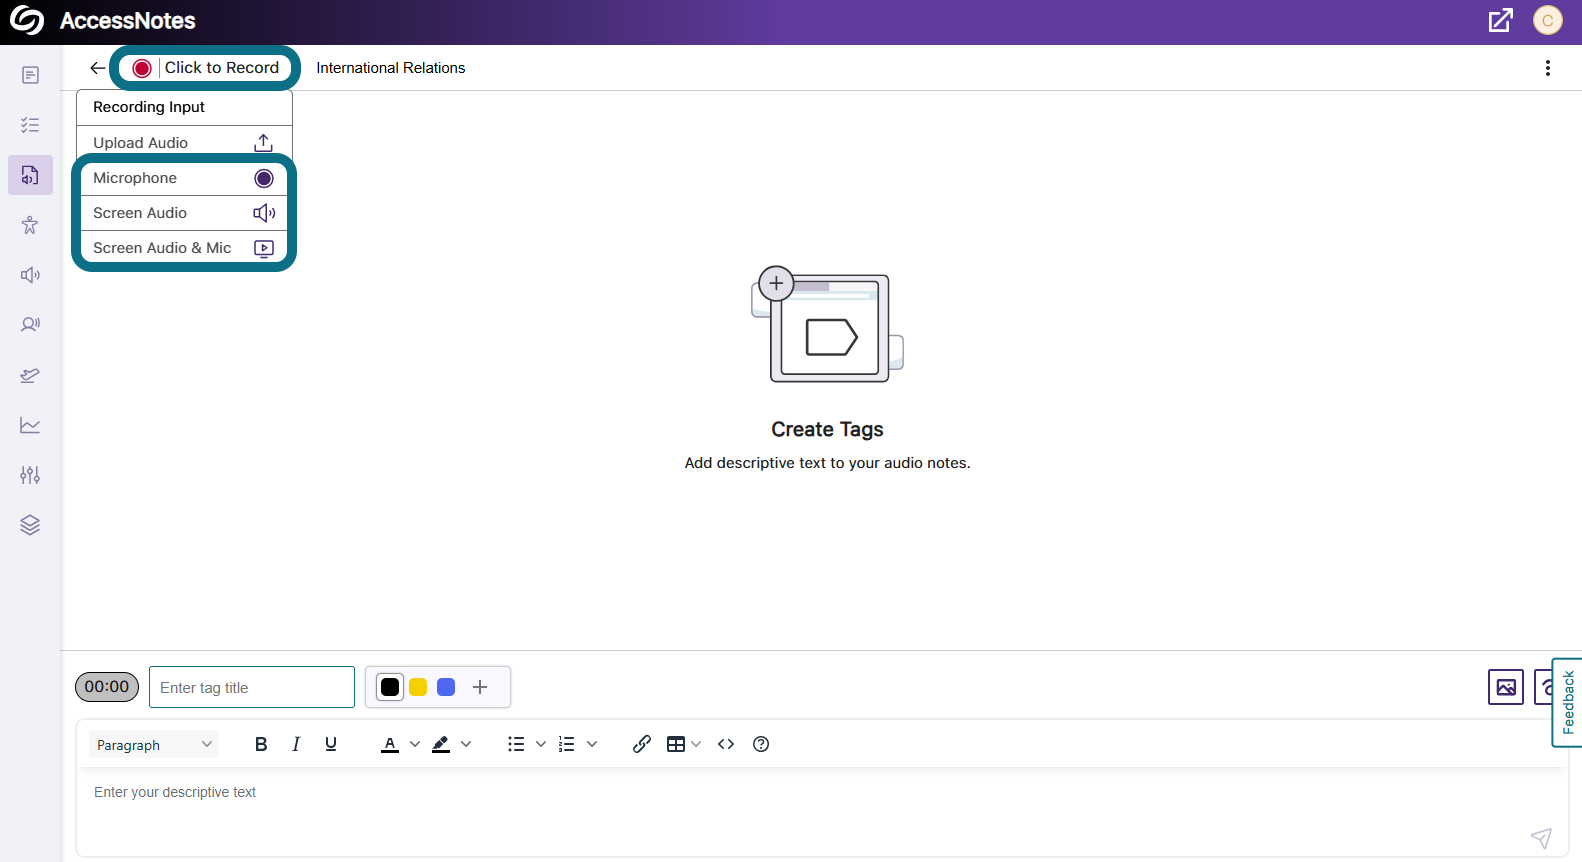Click the Enter tag title field
The width and height of the screenshot is (1582, 862).
(x=252, y=687)
